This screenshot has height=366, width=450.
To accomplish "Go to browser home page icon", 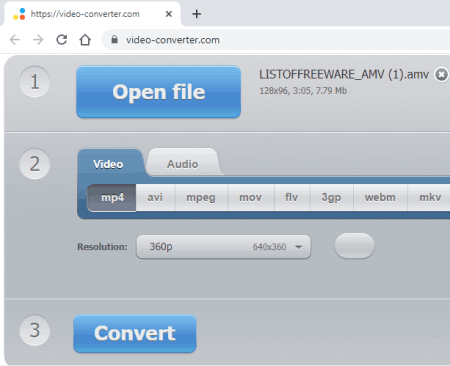I will tap(85, 40).
